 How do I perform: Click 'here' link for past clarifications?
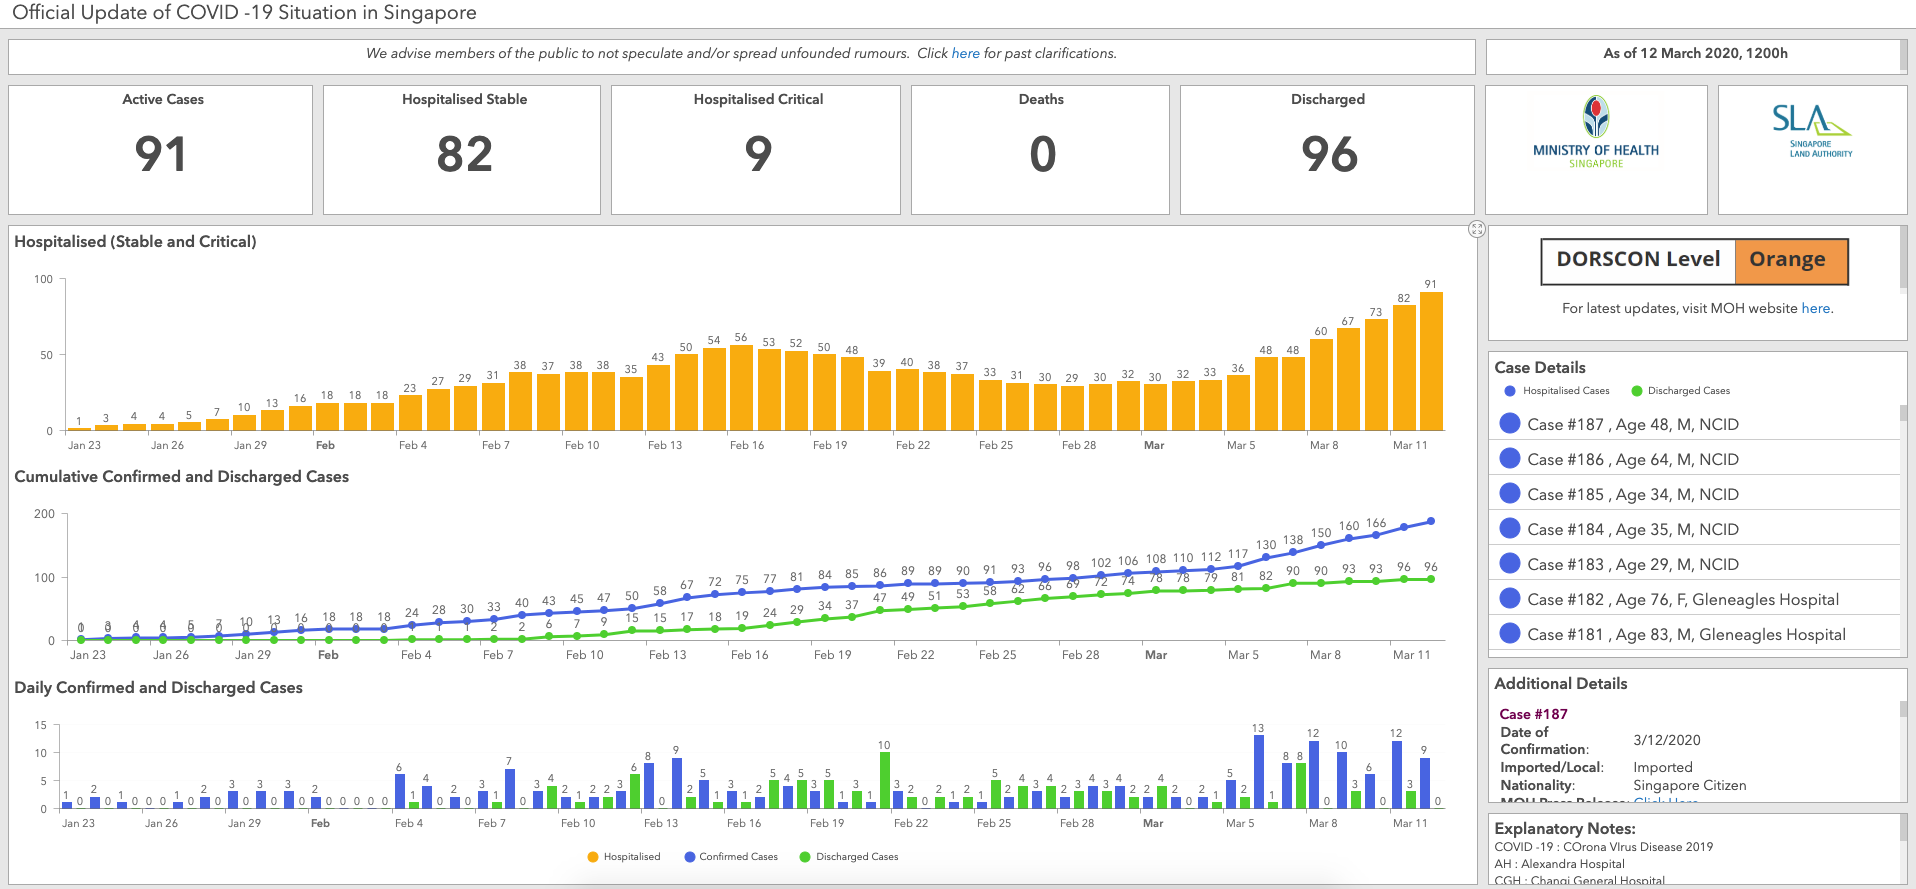[x=965, y=53]
